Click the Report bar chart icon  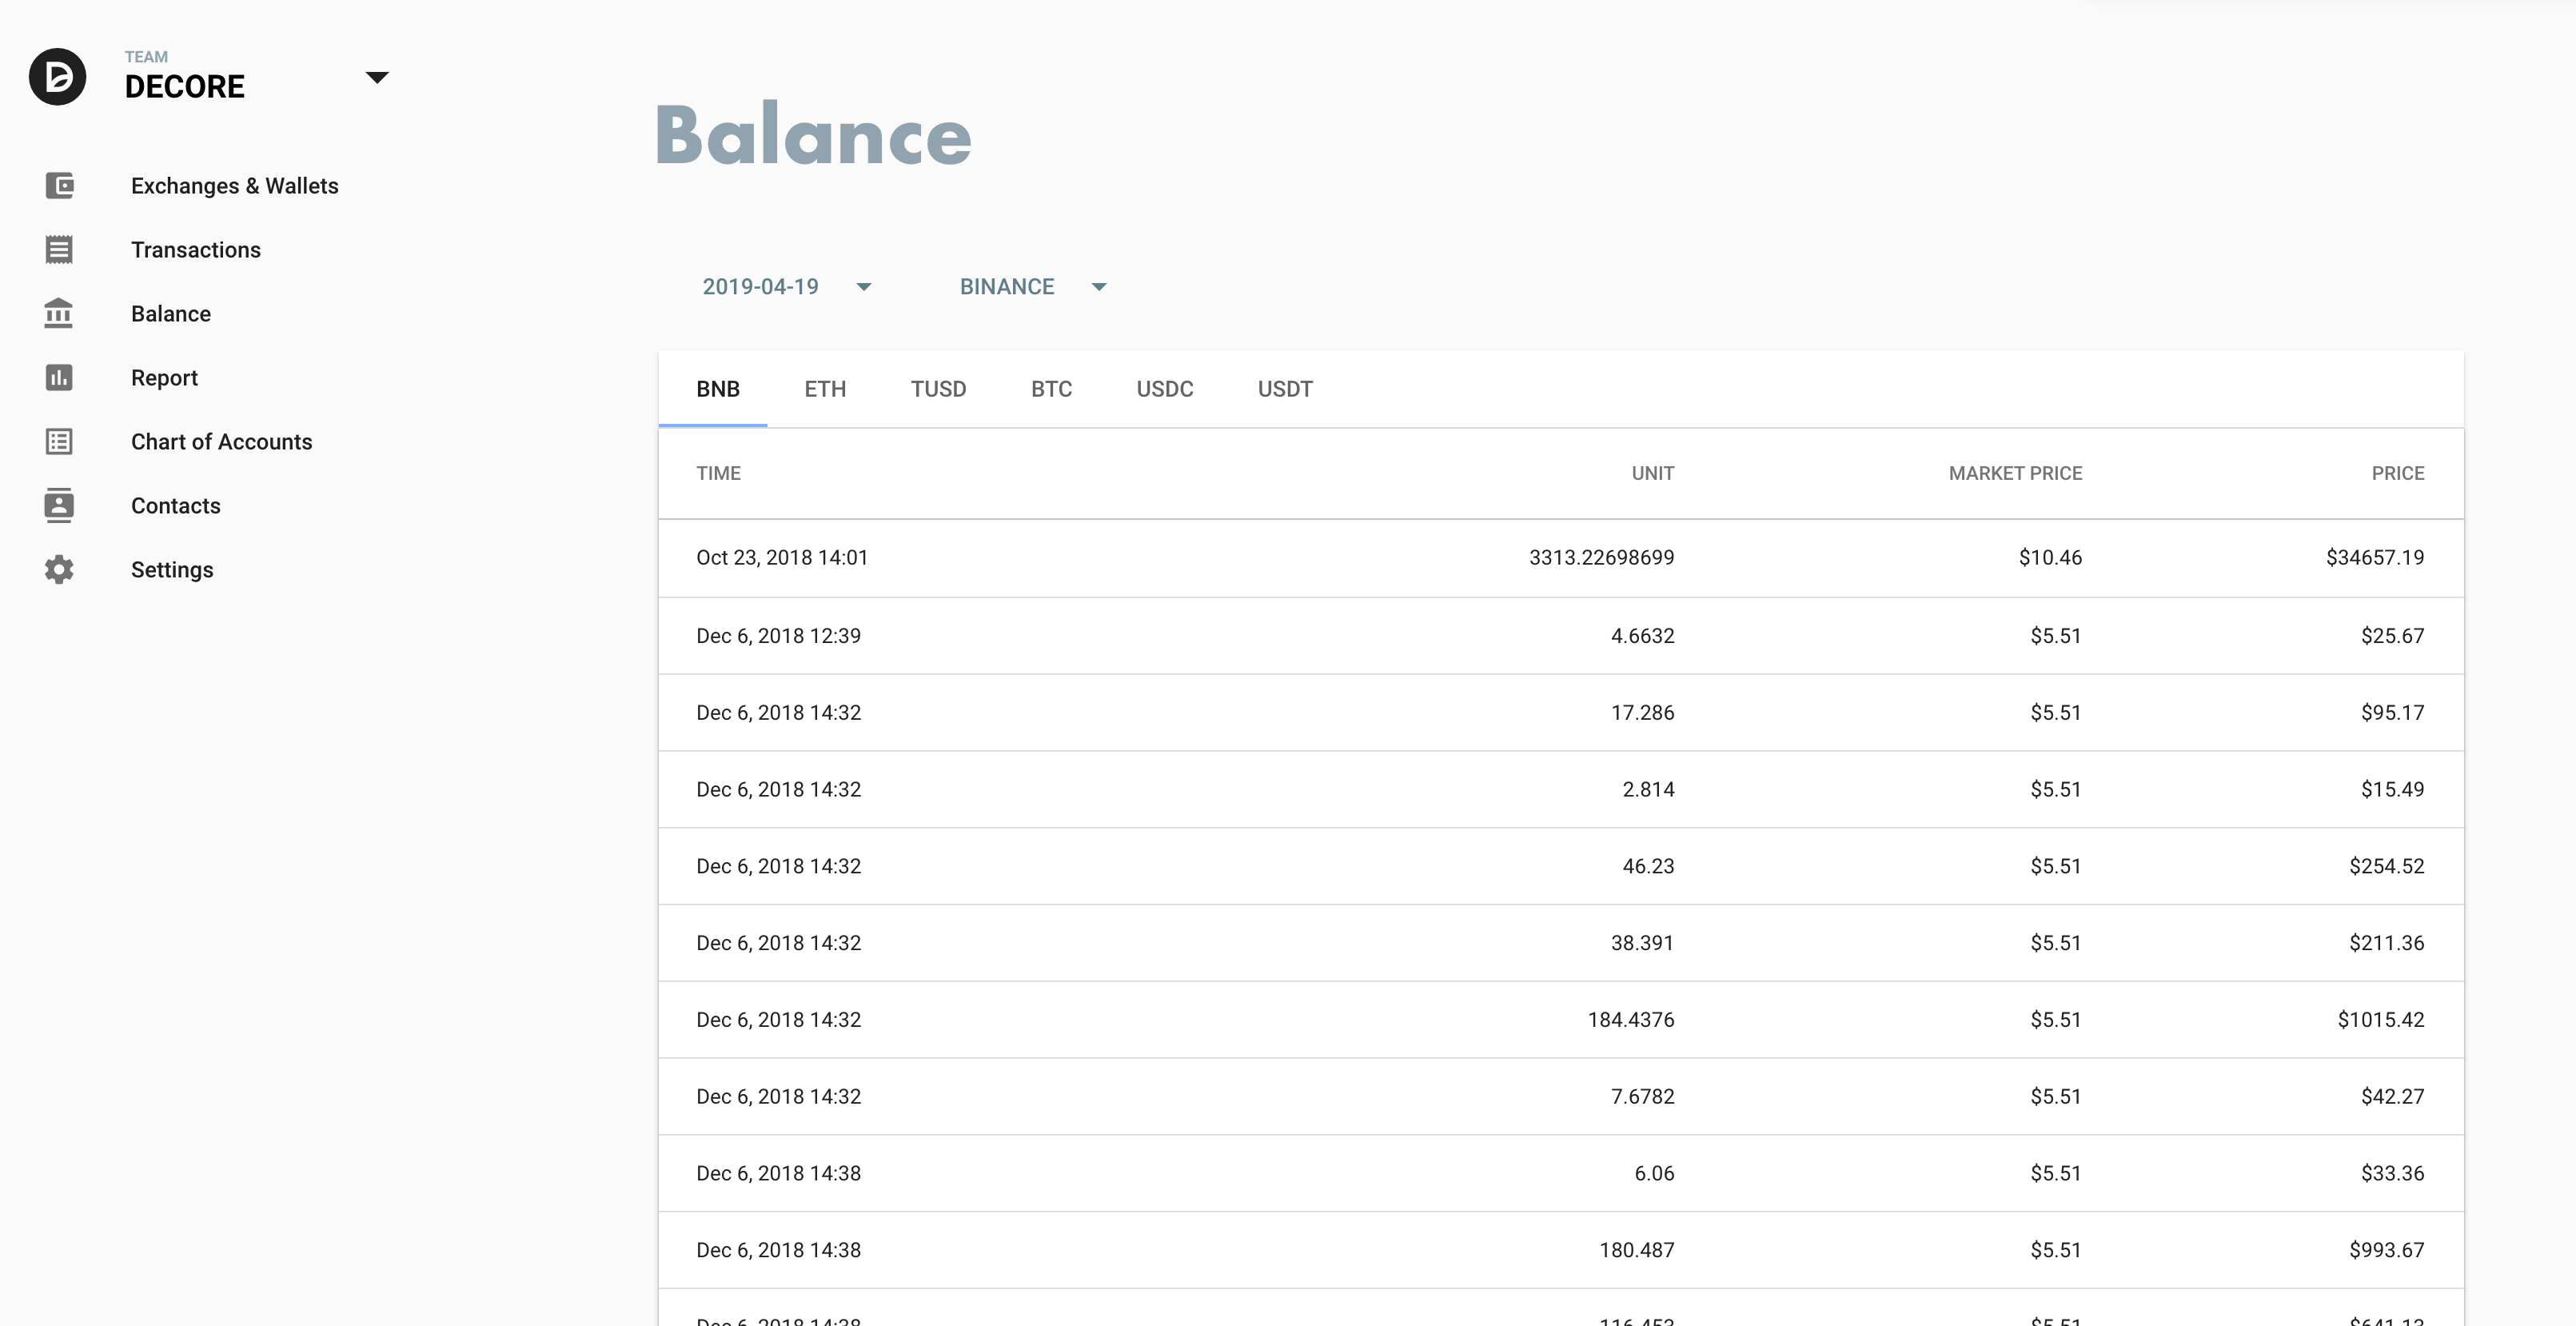tap(59, 378)
